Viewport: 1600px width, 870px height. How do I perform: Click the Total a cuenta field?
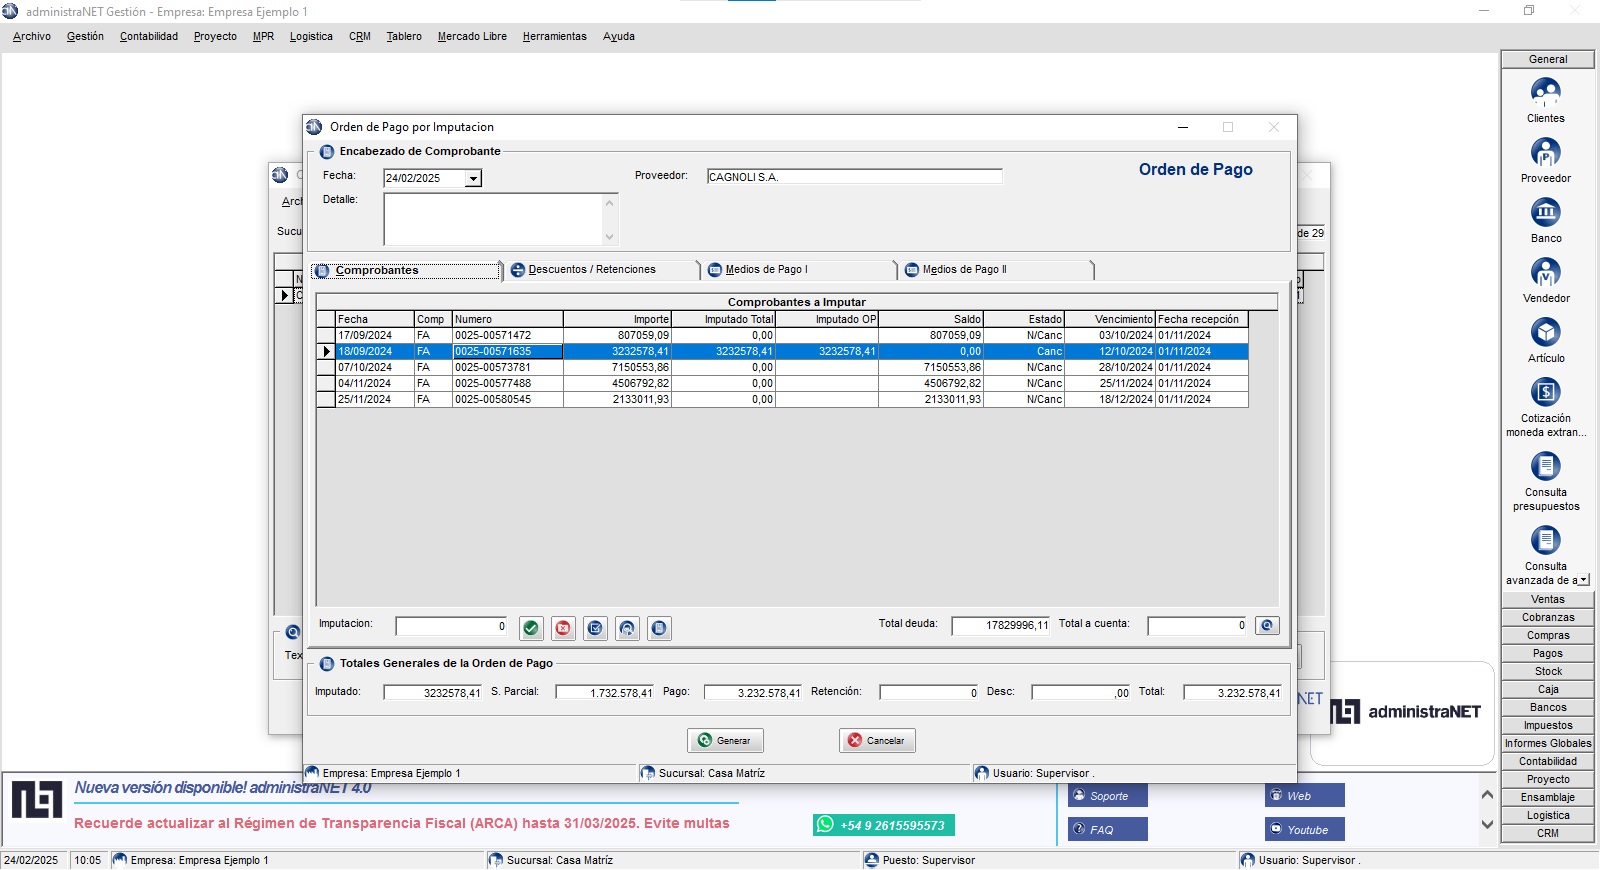tap(1197, 626)
